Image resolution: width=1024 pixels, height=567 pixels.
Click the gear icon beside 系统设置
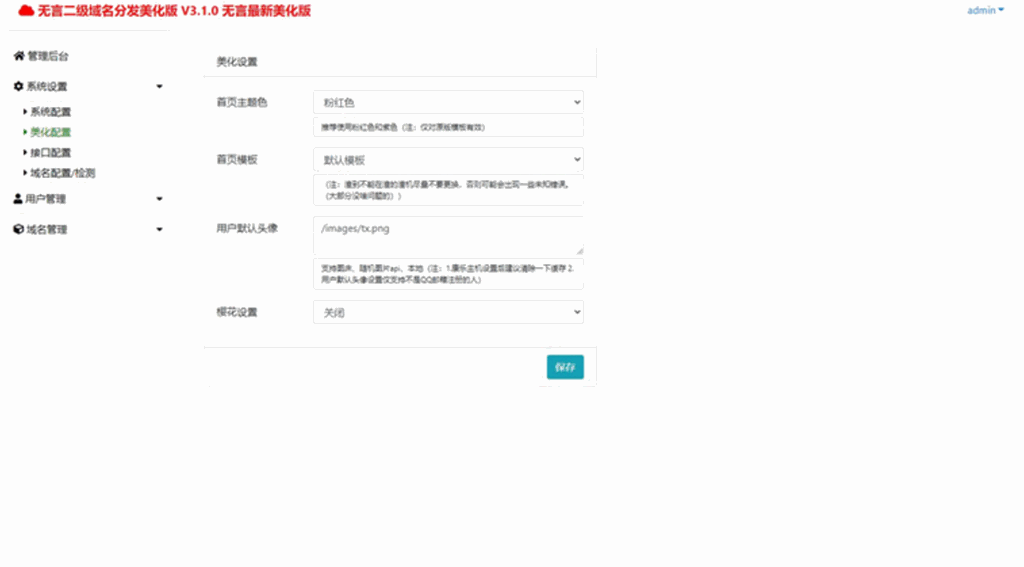[18, 86]
